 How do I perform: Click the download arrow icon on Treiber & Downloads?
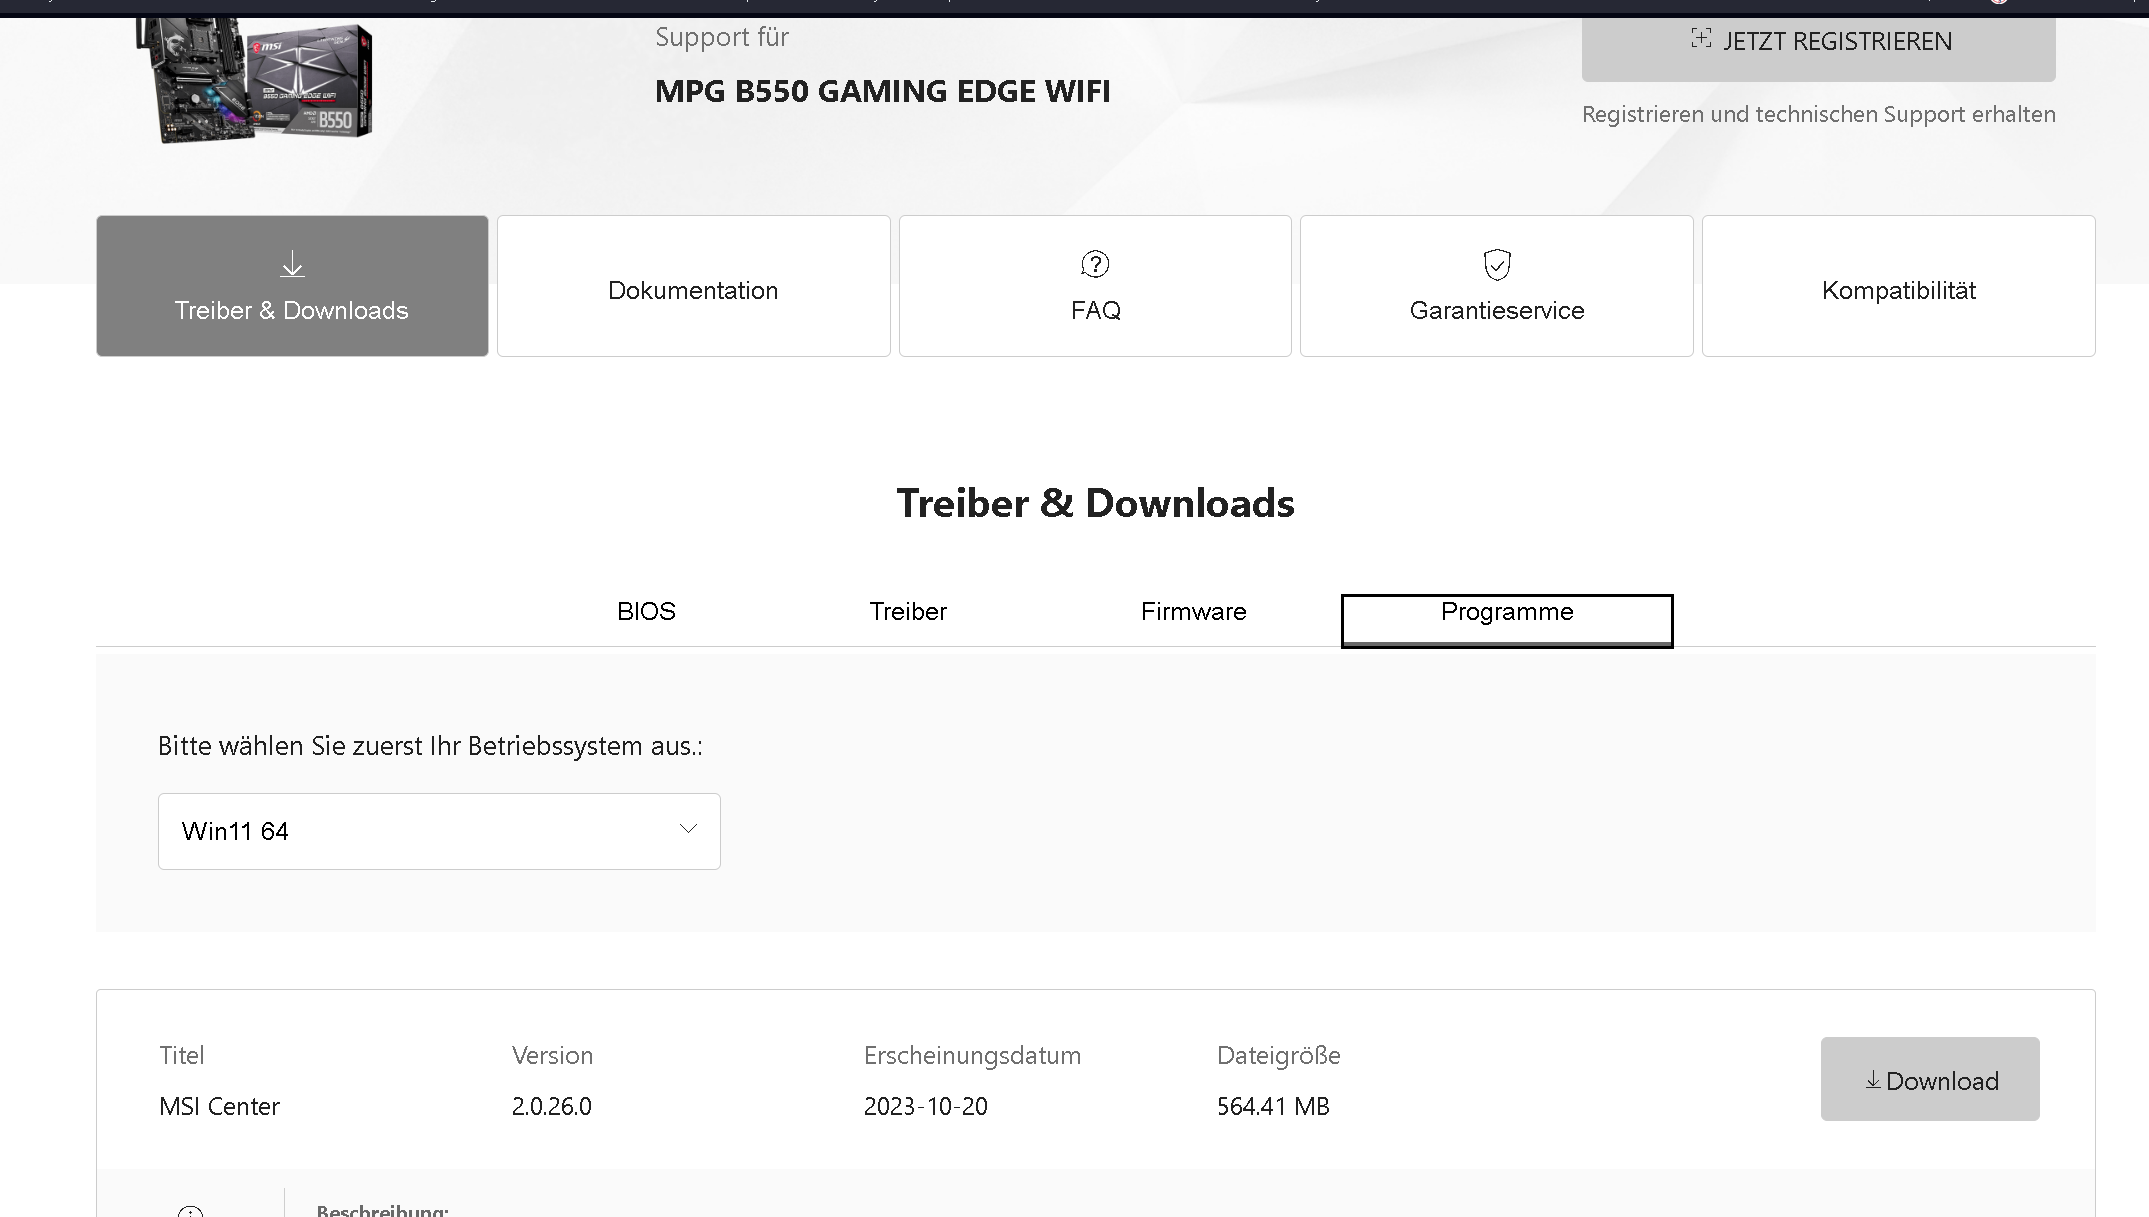[x=292, y=264]
